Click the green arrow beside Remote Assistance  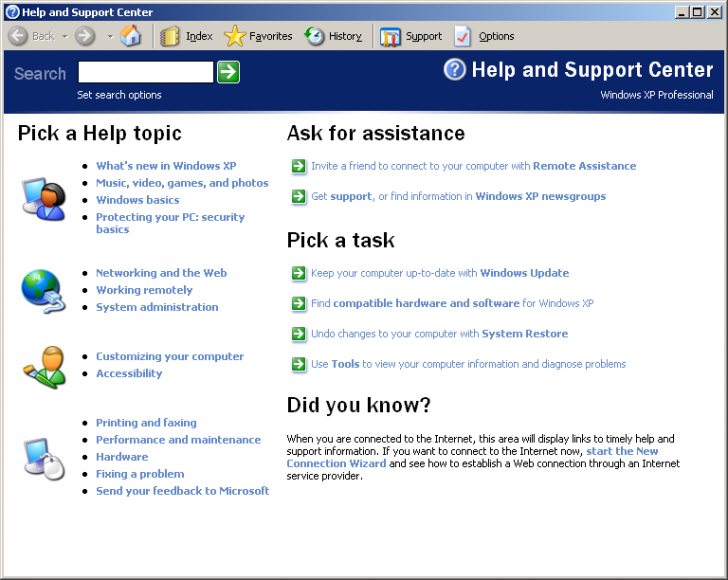(x=299, y=166)
